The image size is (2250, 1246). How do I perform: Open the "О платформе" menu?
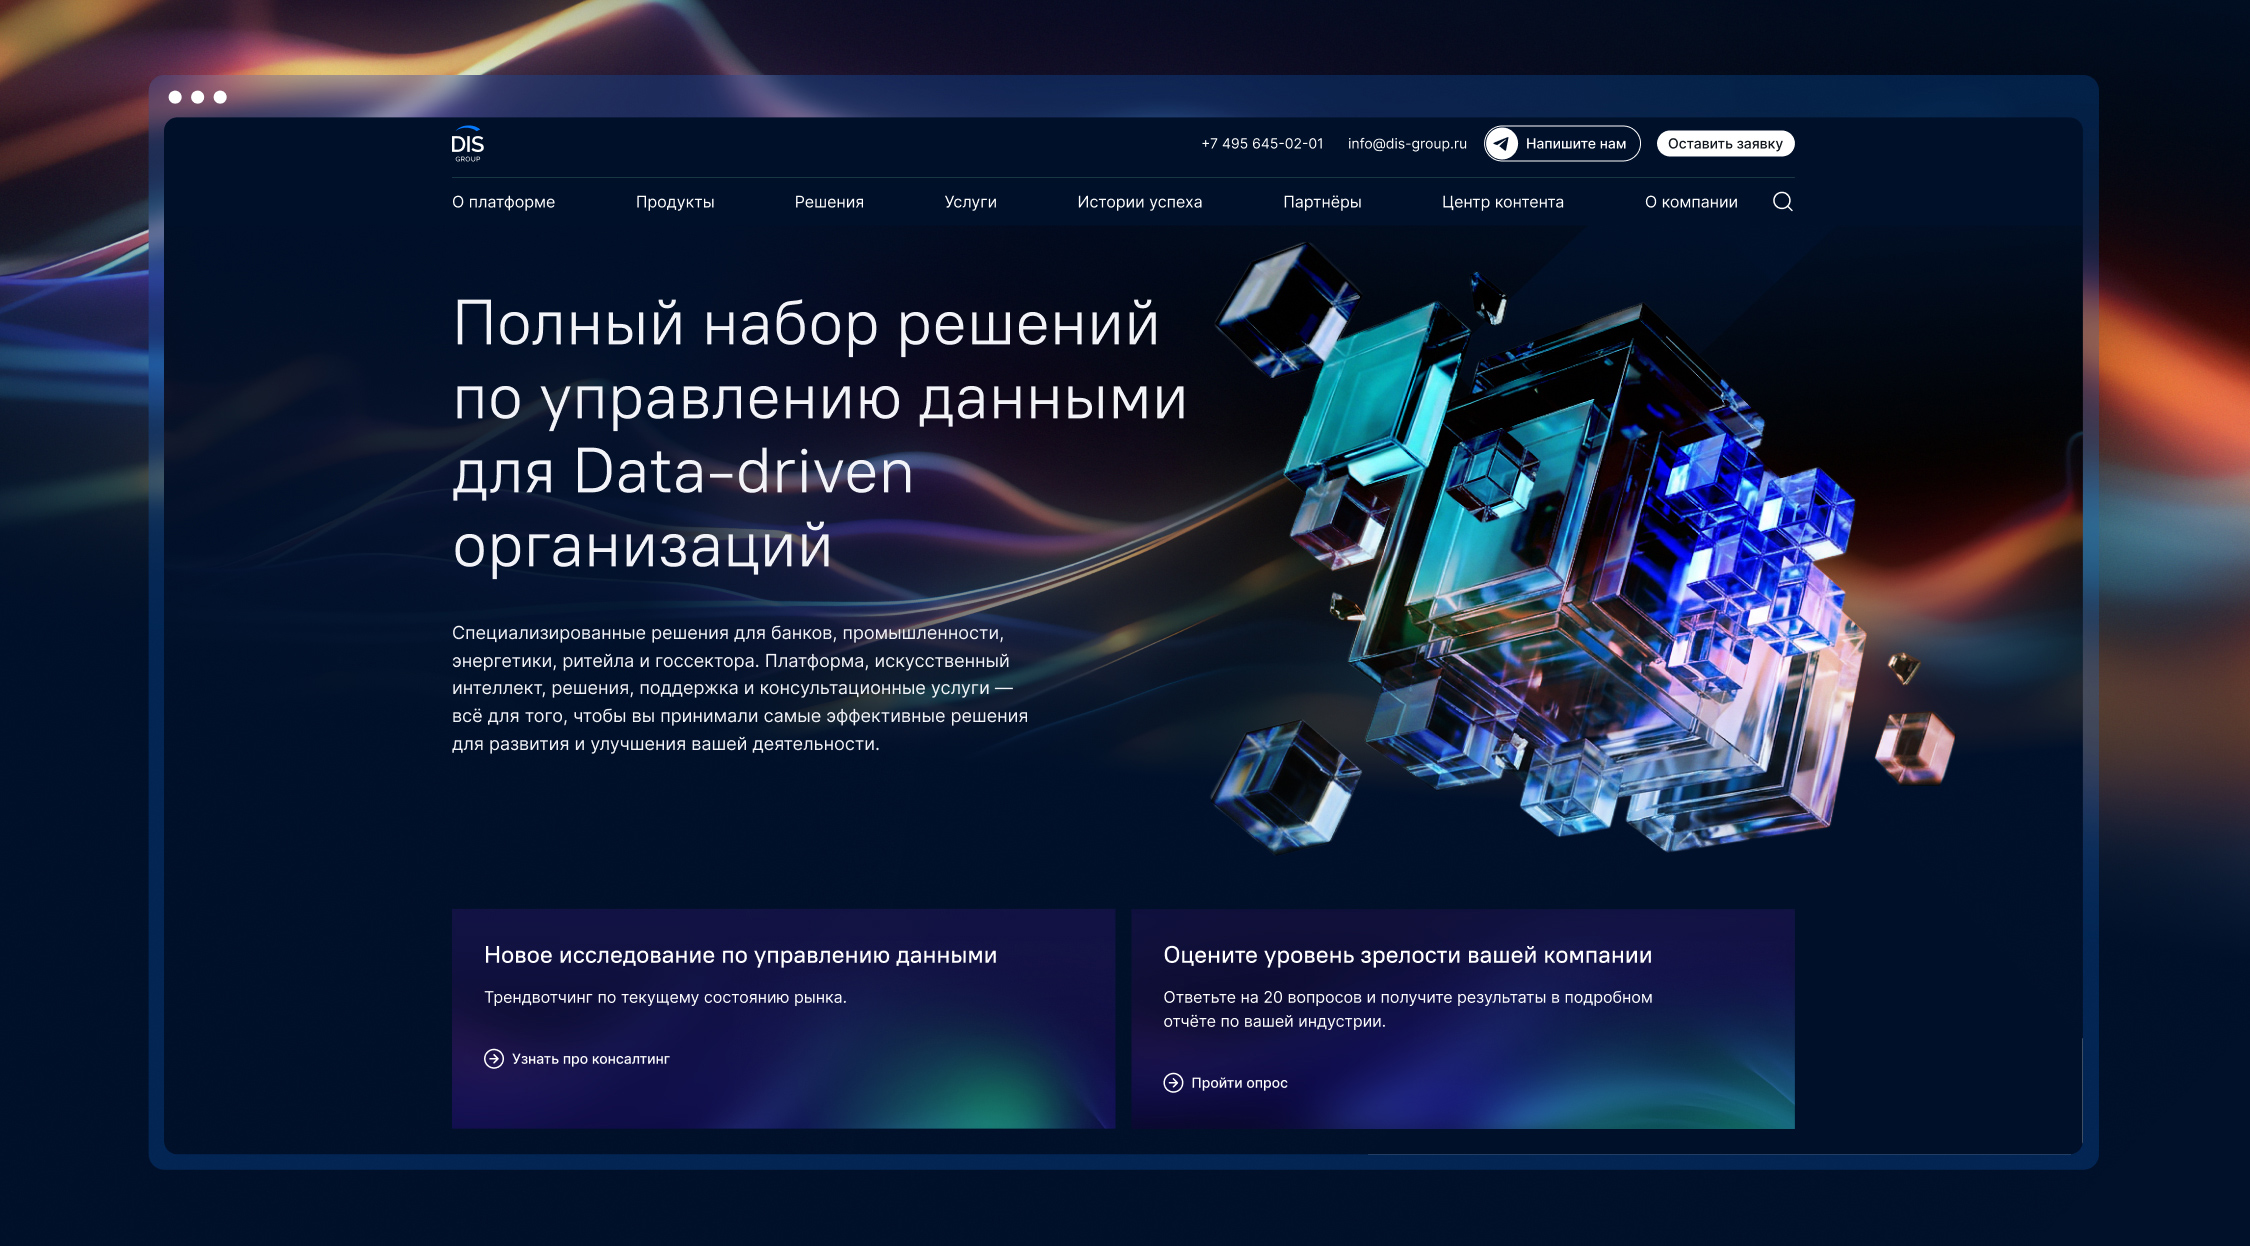(x=503, y=202)
